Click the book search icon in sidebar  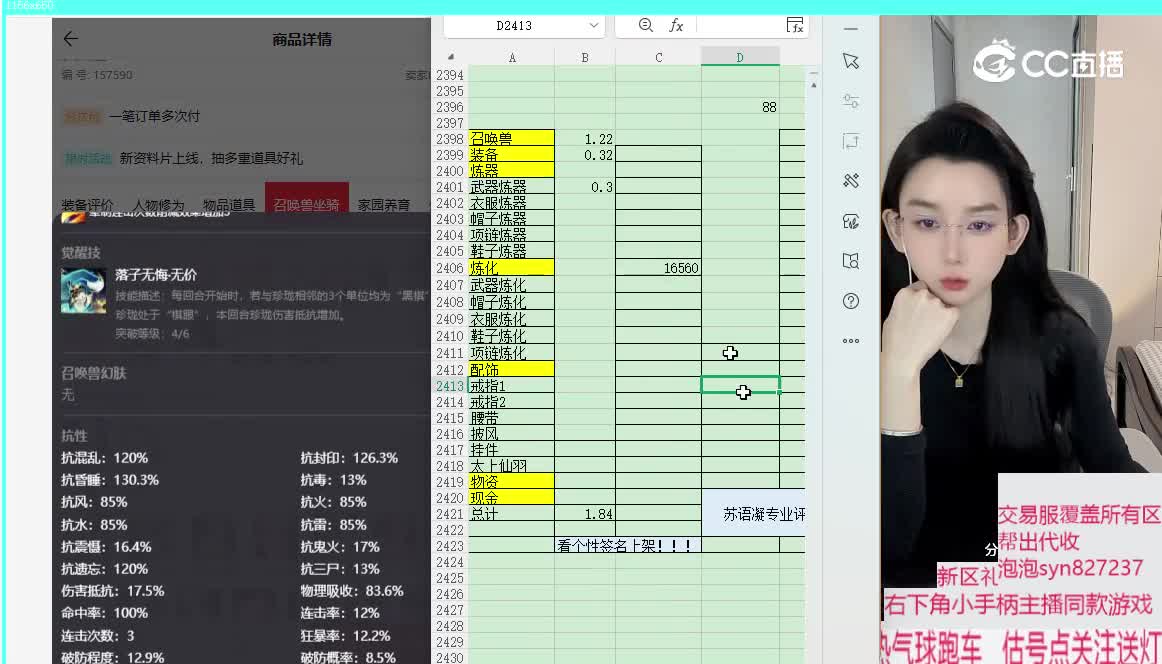(x=851, y=261)
